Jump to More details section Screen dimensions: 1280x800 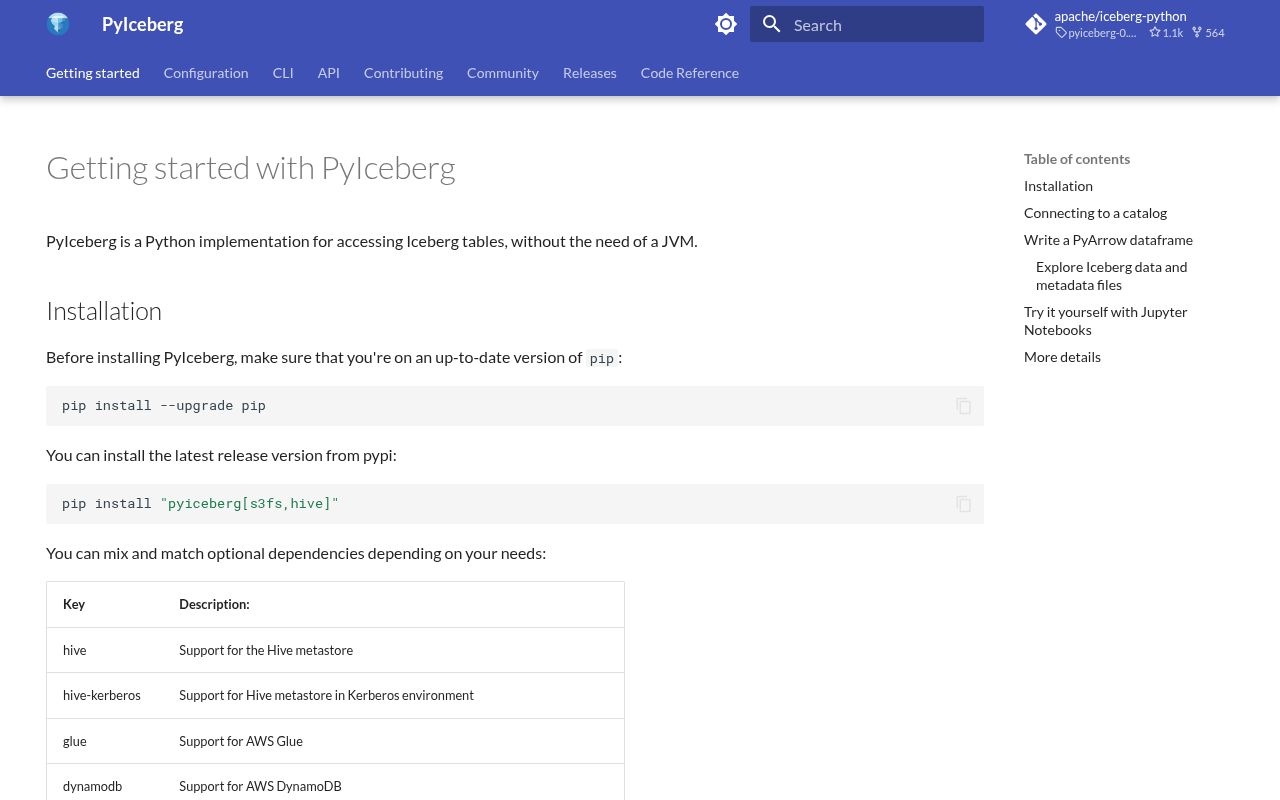(x=1062, y=357)
